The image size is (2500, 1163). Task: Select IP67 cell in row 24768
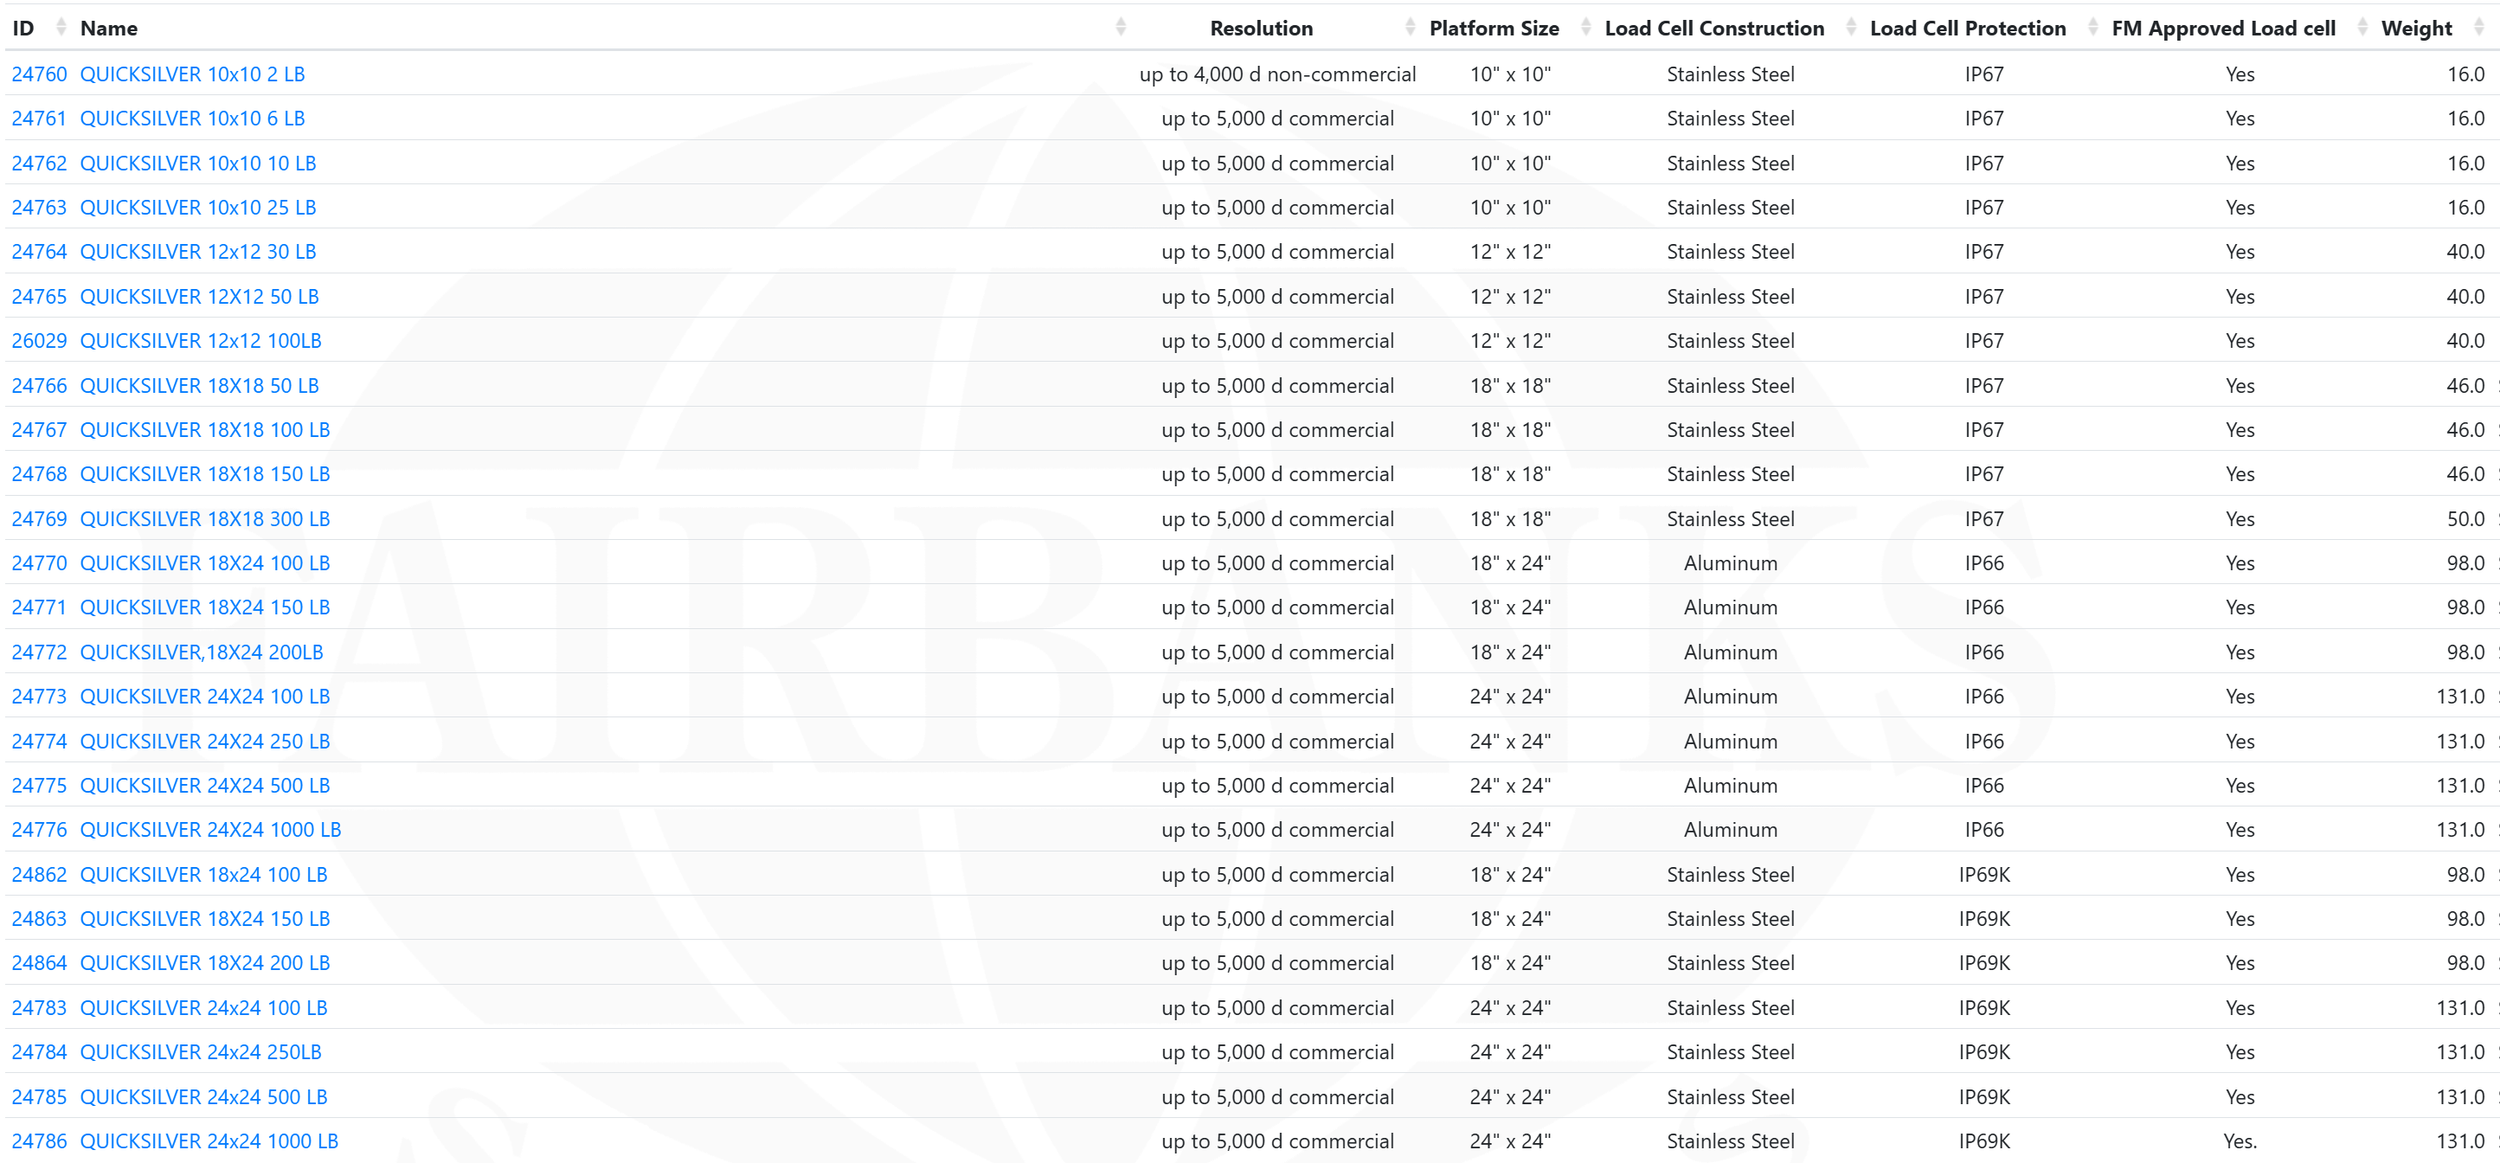point(1984,473)
